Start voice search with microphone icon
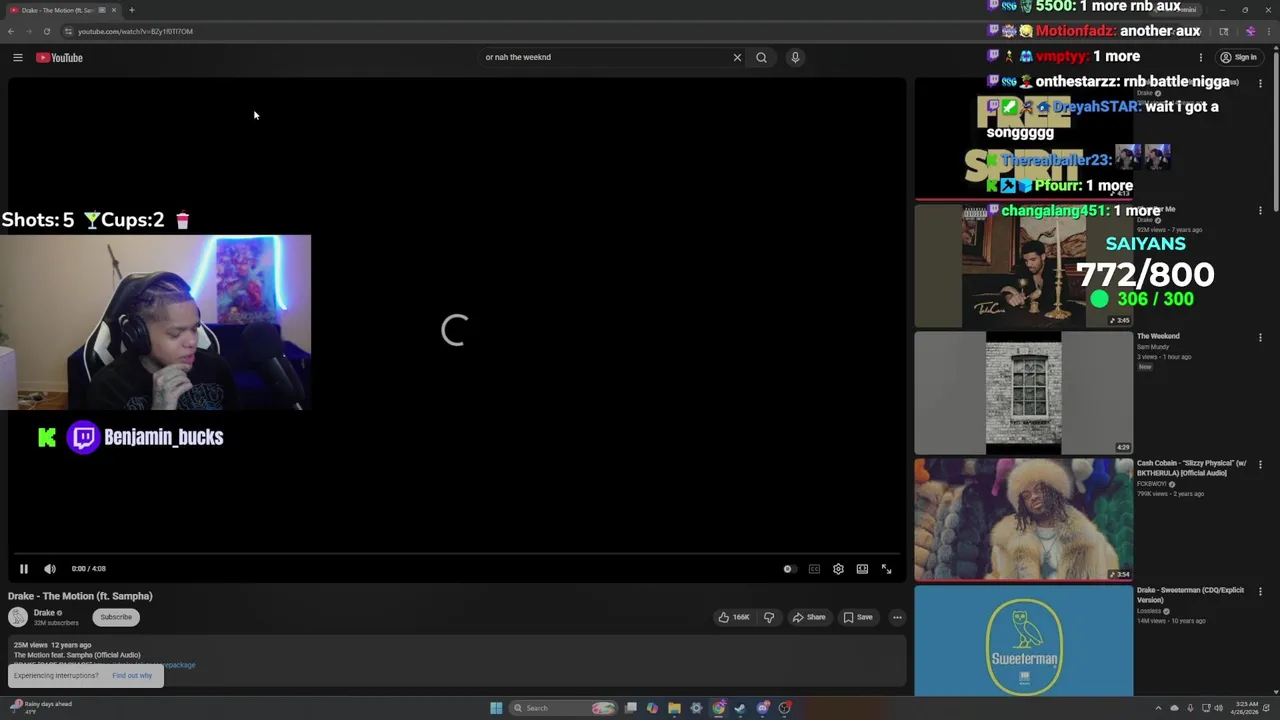1280x720 pixels. pos(795,57)
